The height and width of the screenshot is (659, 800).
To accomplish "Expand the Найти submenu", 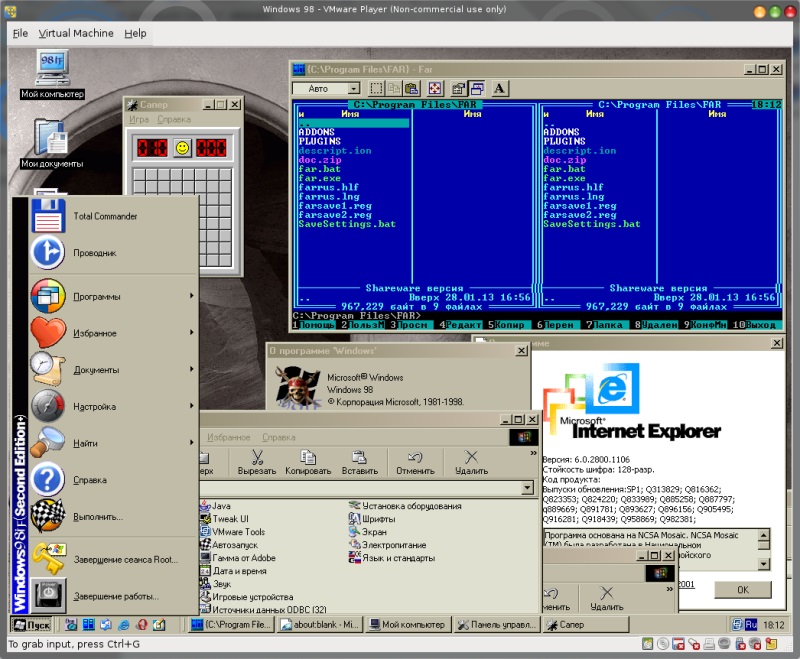I will [x=113, y=443].
